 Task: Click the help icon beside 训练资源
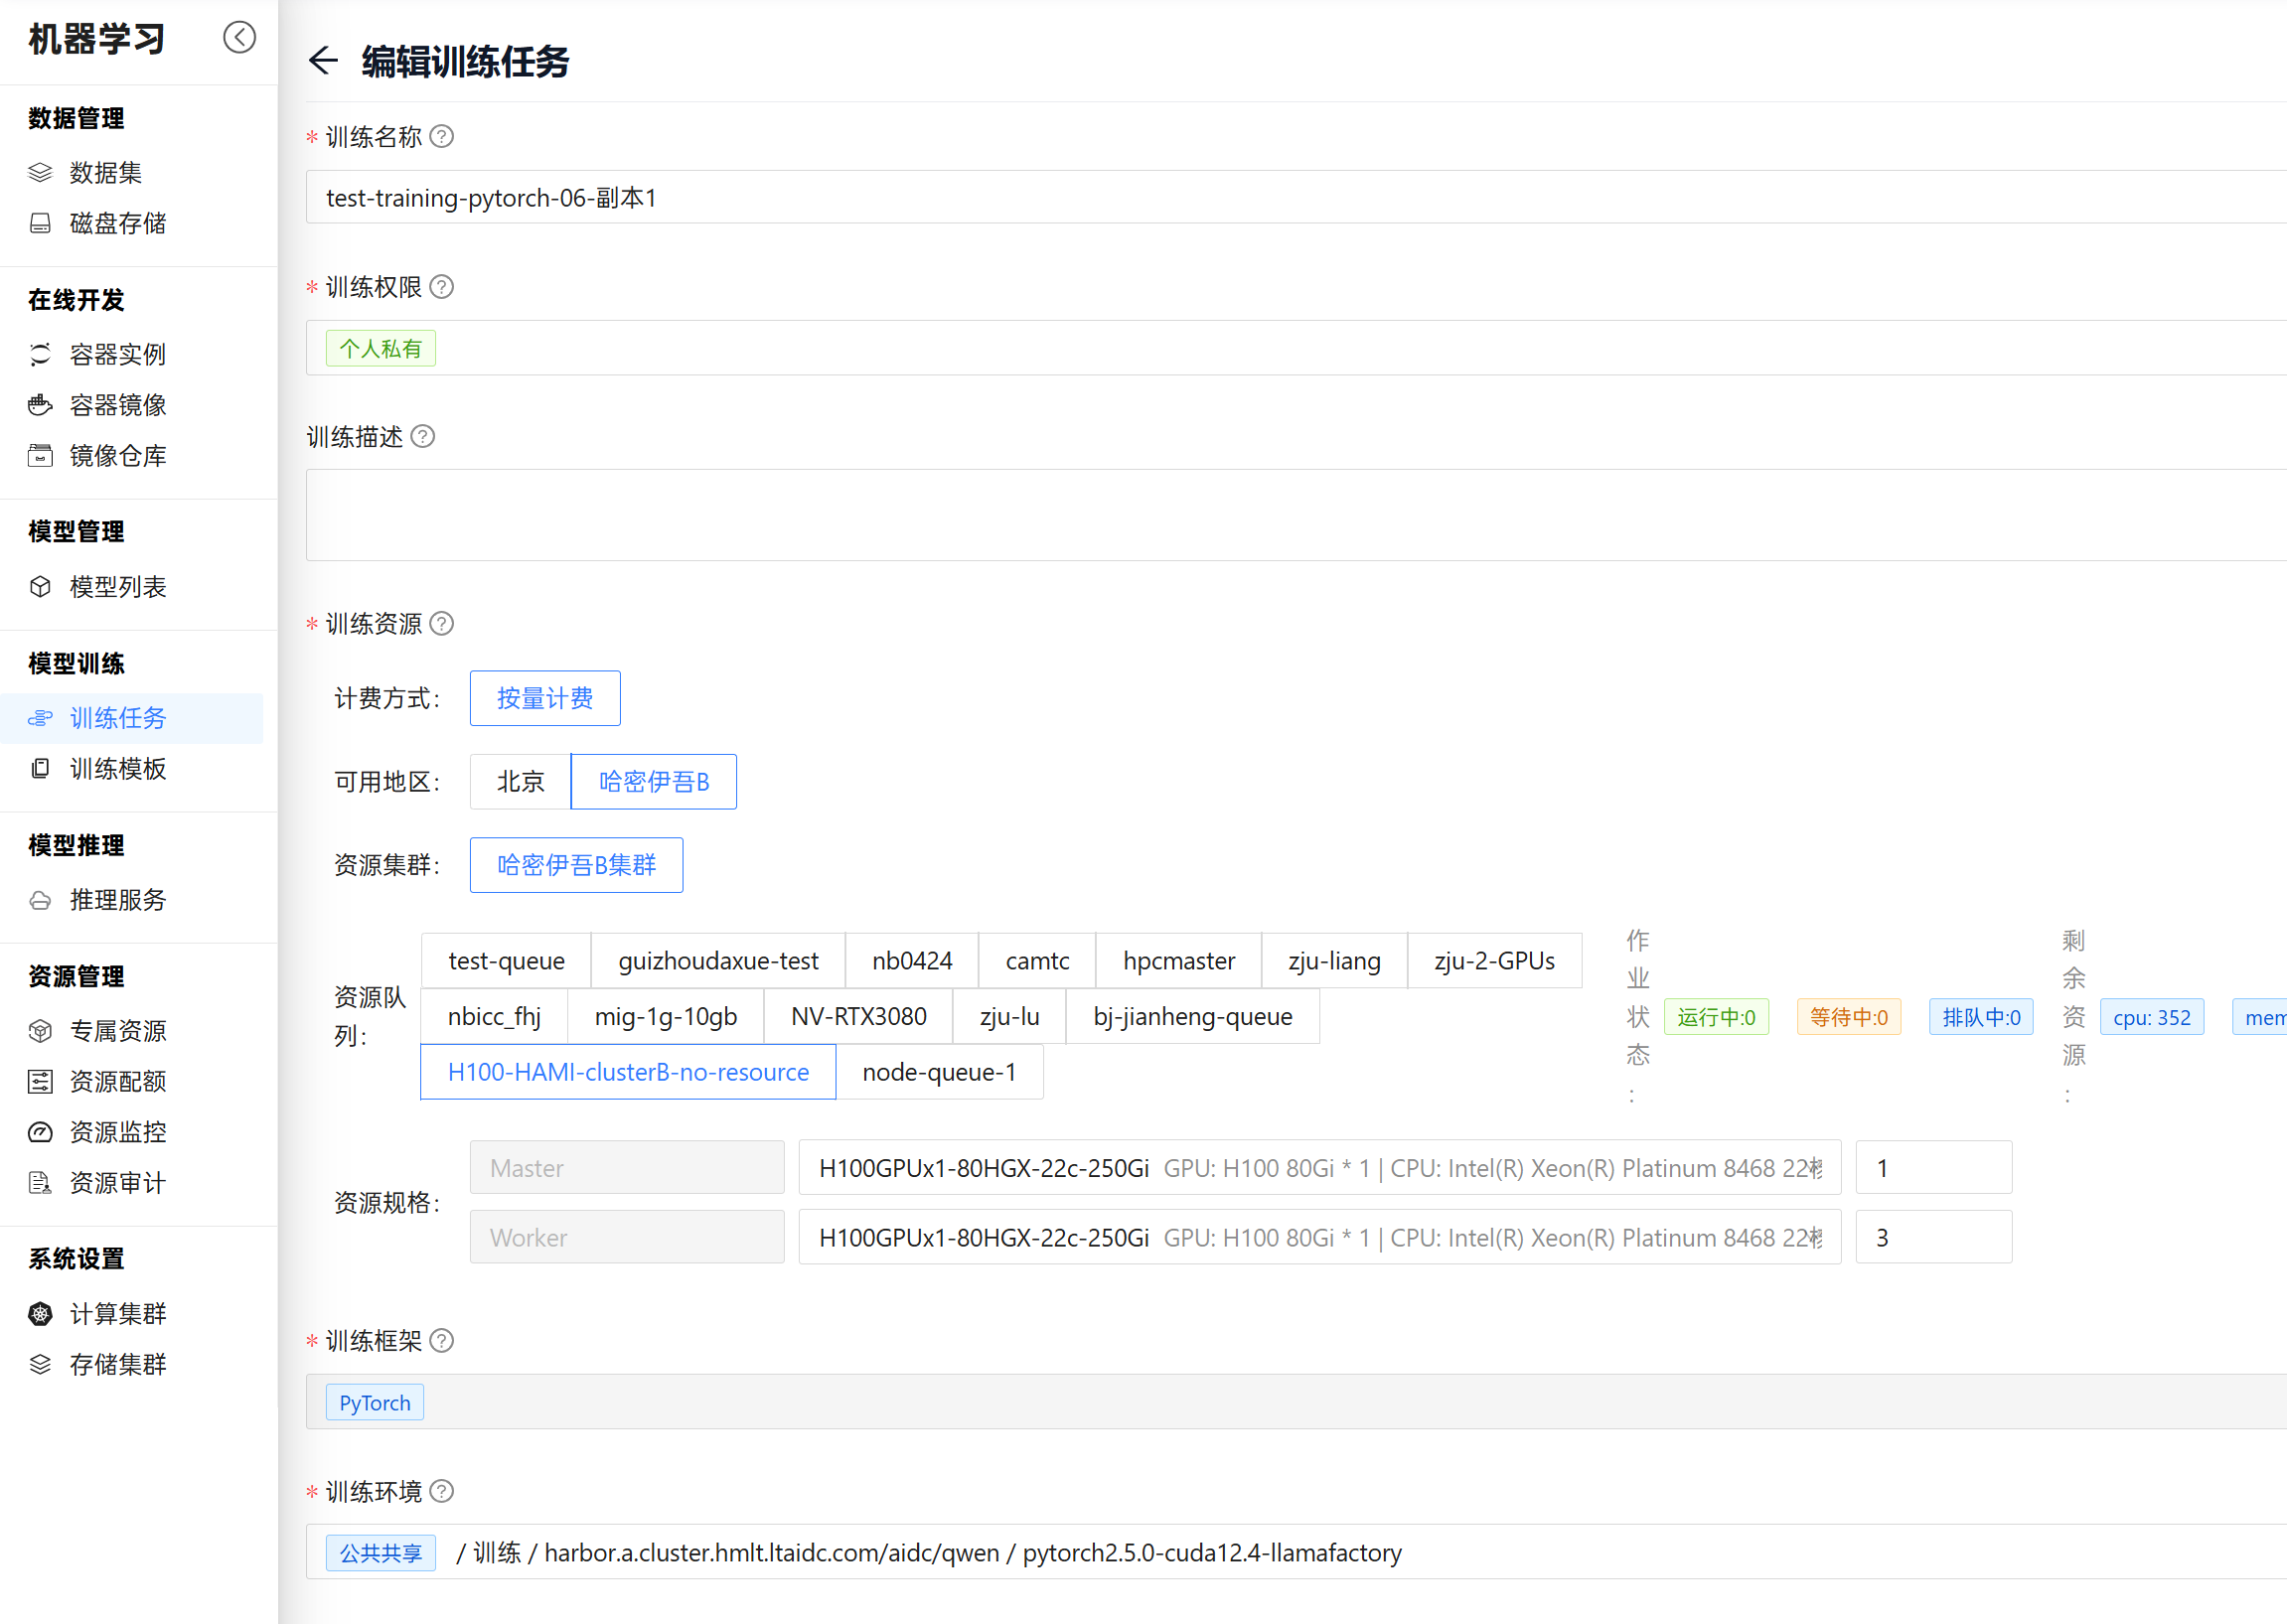tap(441, 624)
